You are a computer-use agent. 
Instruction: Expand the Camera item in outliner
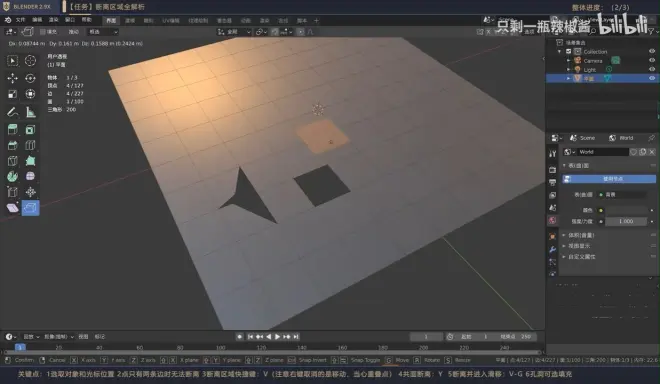coord(569,61)
